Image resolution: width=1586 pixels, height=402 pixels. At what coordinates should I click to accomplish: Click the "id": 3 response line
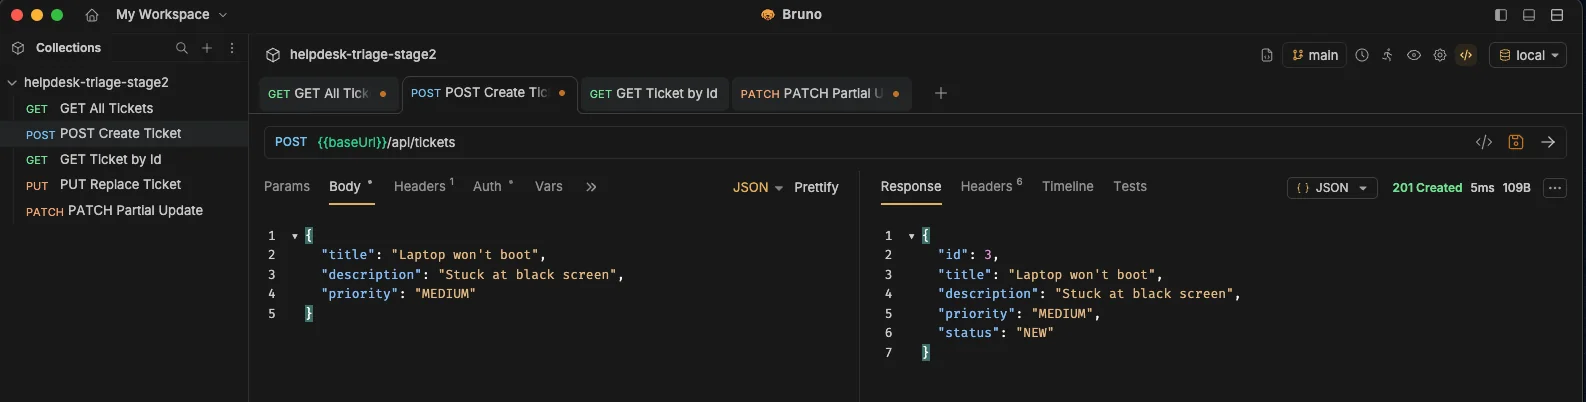click(x=967, y=255)
